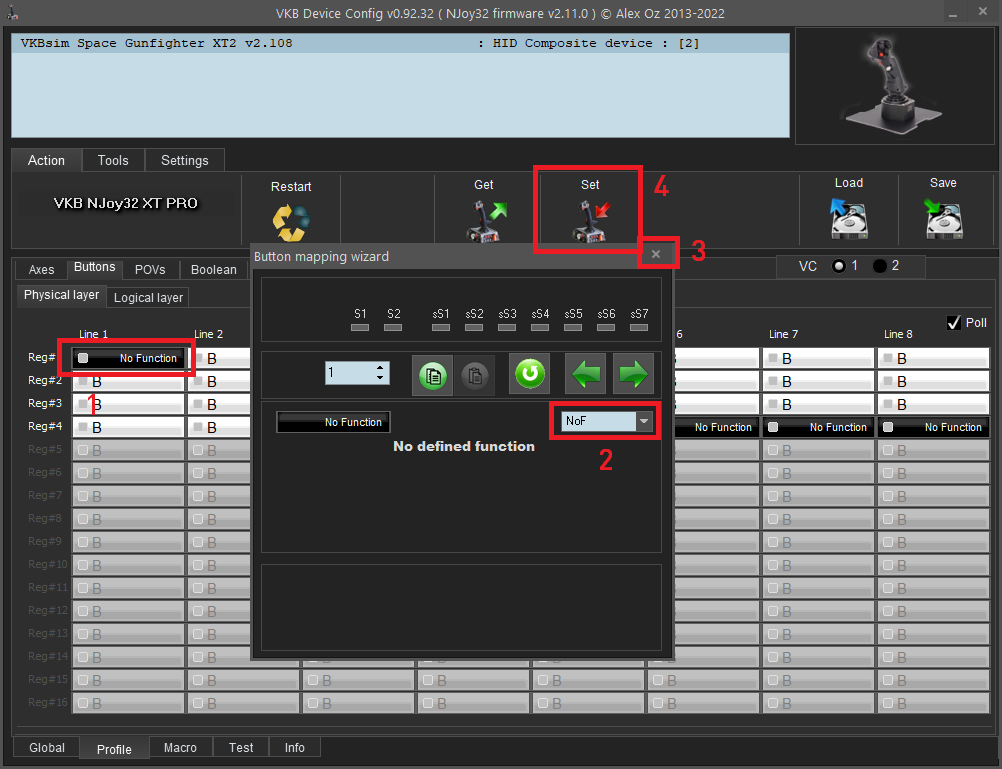
Task: Click Reg#4 Line 1 button cell
Action: click(128, 428)
